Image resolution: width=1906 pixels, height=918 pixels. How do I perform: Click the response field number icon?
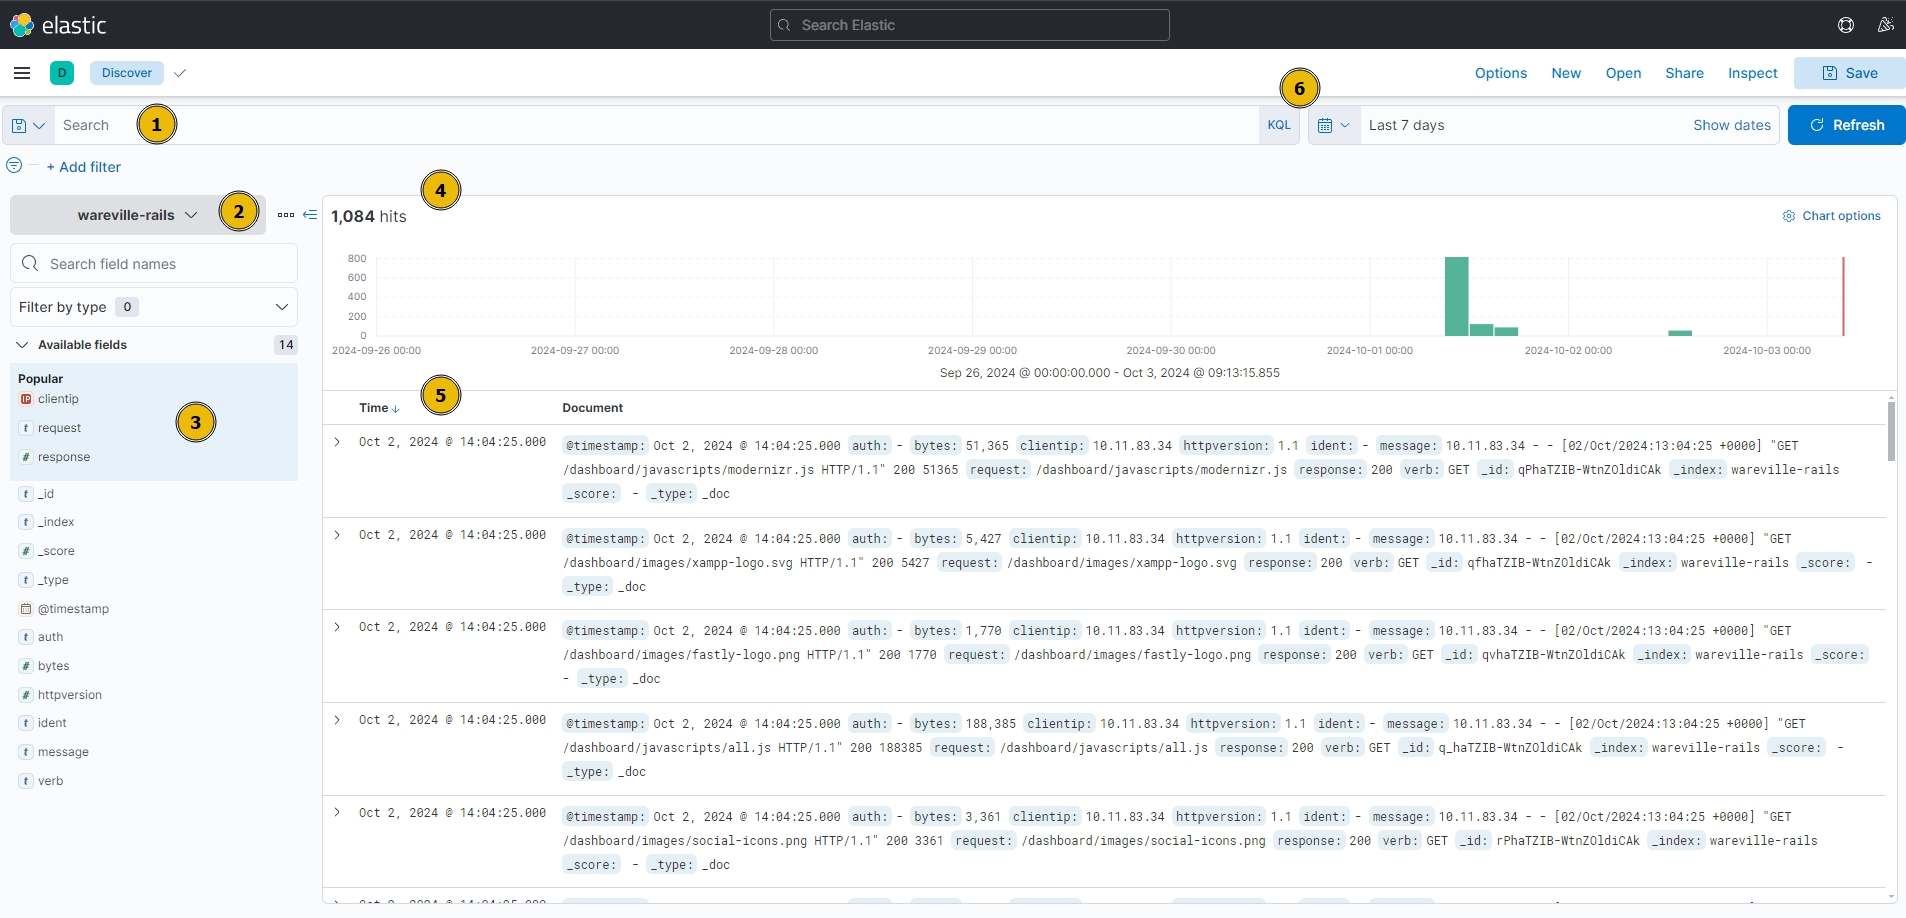(x=26, y=457)
